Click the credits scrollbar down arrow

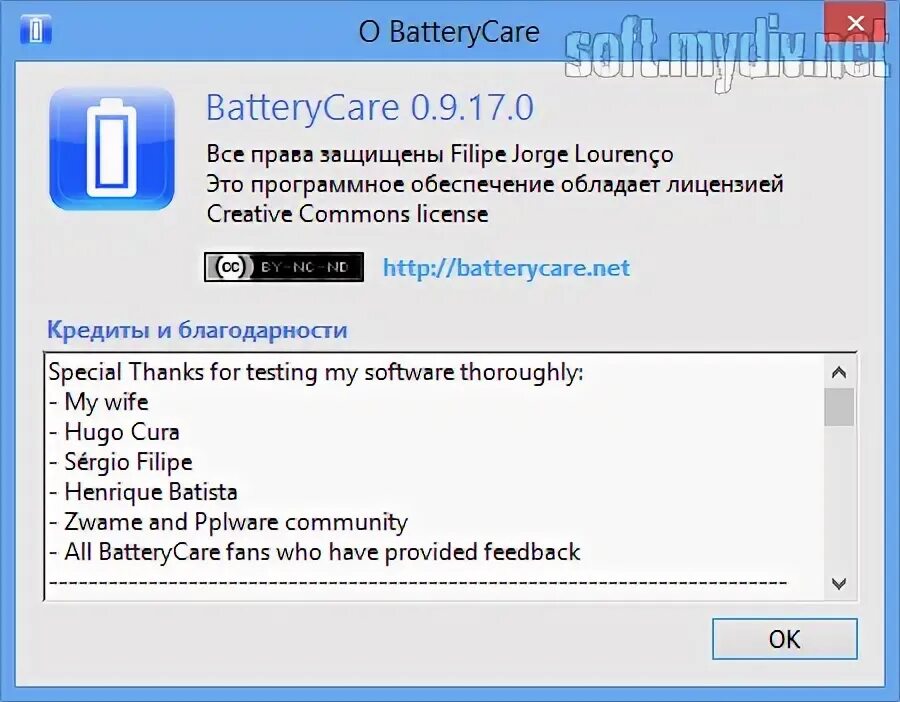pos(839,584)
